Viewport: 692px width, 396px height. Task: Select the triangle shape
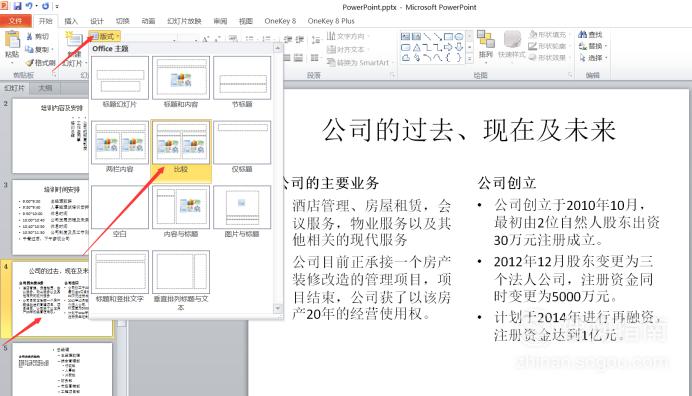[416, 47]
